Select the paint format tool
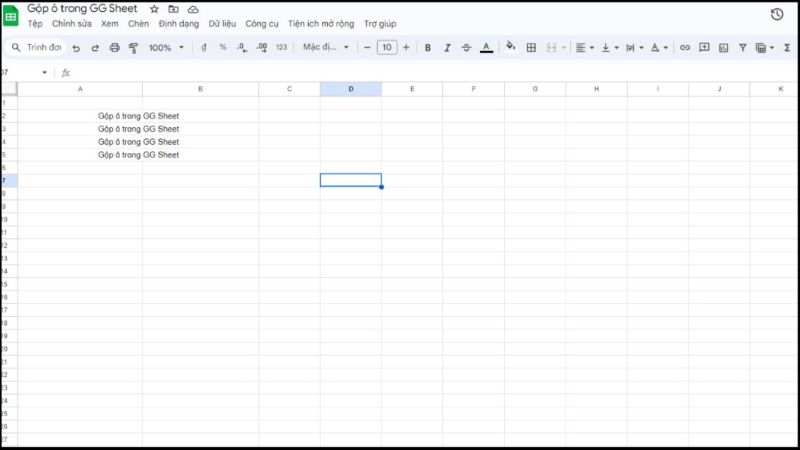Viewport: 800px width, 450px height. 133,47
